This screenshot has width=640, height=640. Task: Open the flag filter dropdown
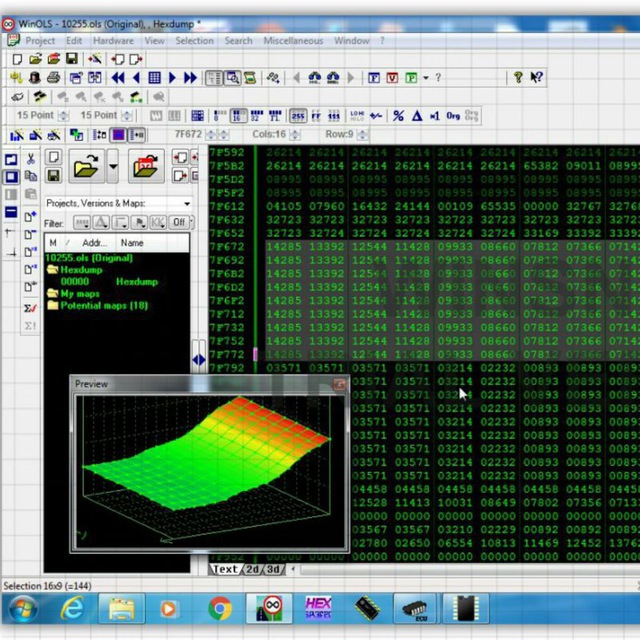139,222
